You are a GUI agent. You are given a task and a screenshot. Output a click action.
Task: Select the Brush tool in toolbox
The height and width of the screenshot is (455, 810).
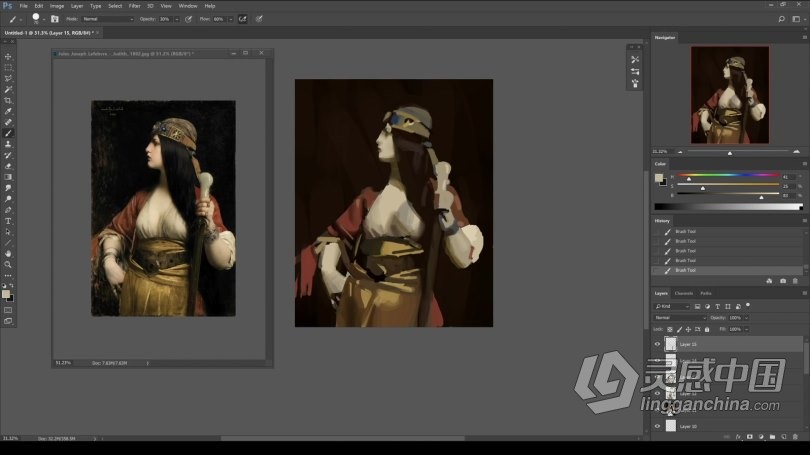pos(8,133)
